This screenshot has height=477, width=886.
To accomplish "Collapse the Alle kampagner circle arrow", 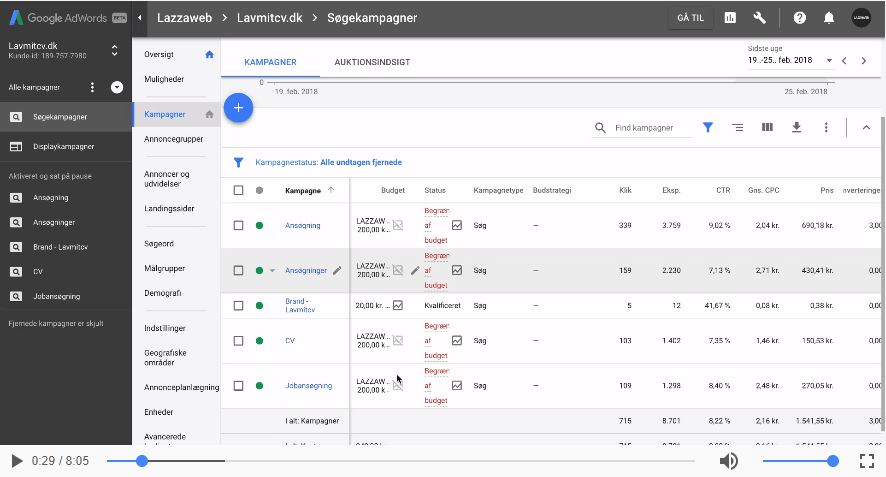I will (117, 87).
